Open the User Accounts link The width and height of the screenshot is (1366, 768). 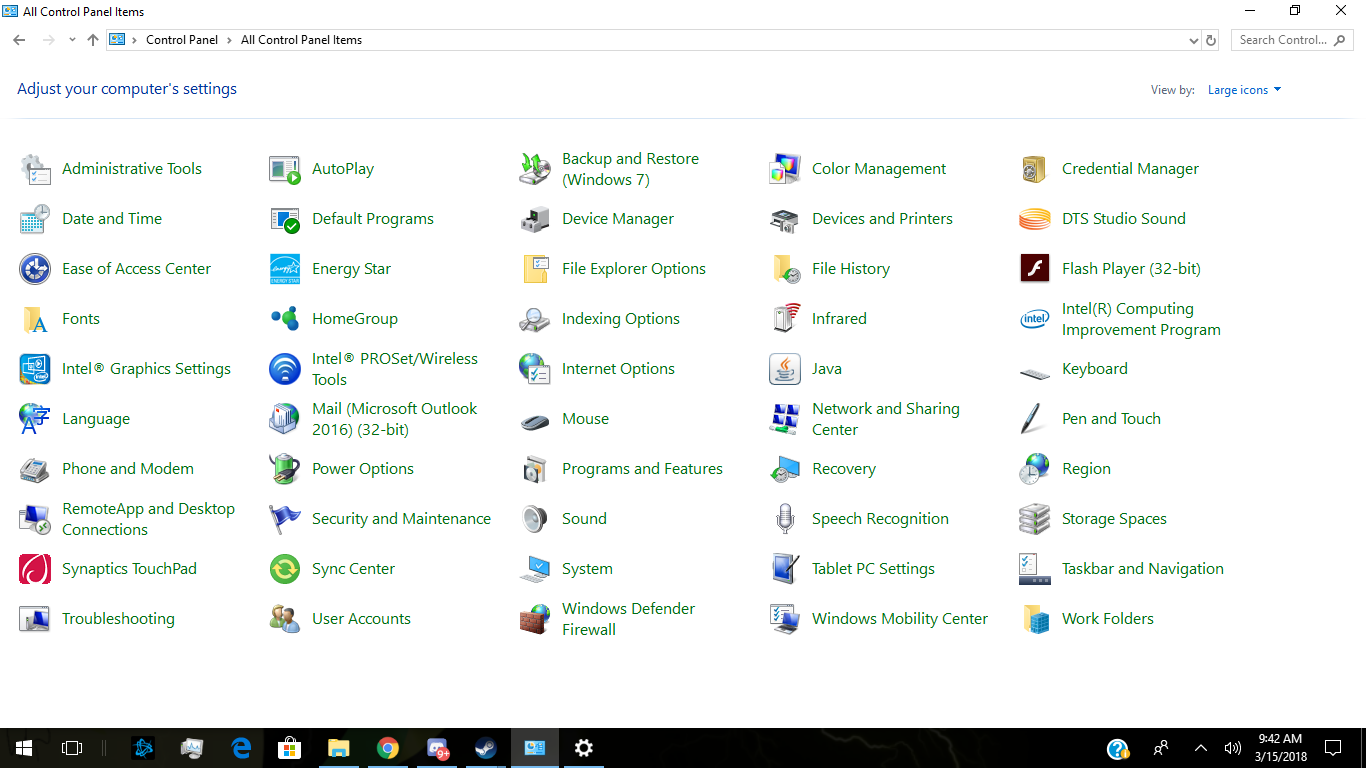coord(361,619)
